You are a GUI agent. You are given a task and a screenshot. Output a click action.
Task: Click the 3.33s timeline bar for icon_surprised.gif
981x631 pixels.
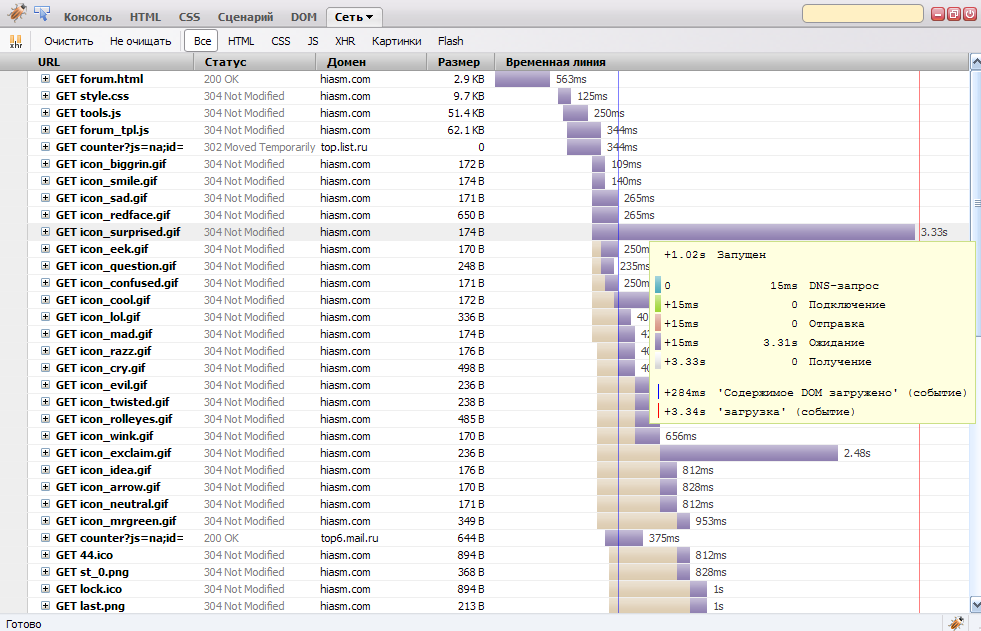point(752,232)
